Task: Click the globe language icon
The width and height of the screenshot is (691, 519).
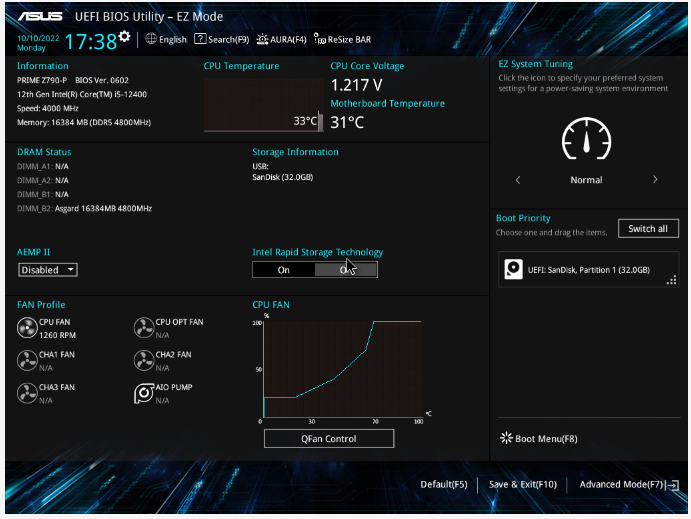Action: [151, 39]
